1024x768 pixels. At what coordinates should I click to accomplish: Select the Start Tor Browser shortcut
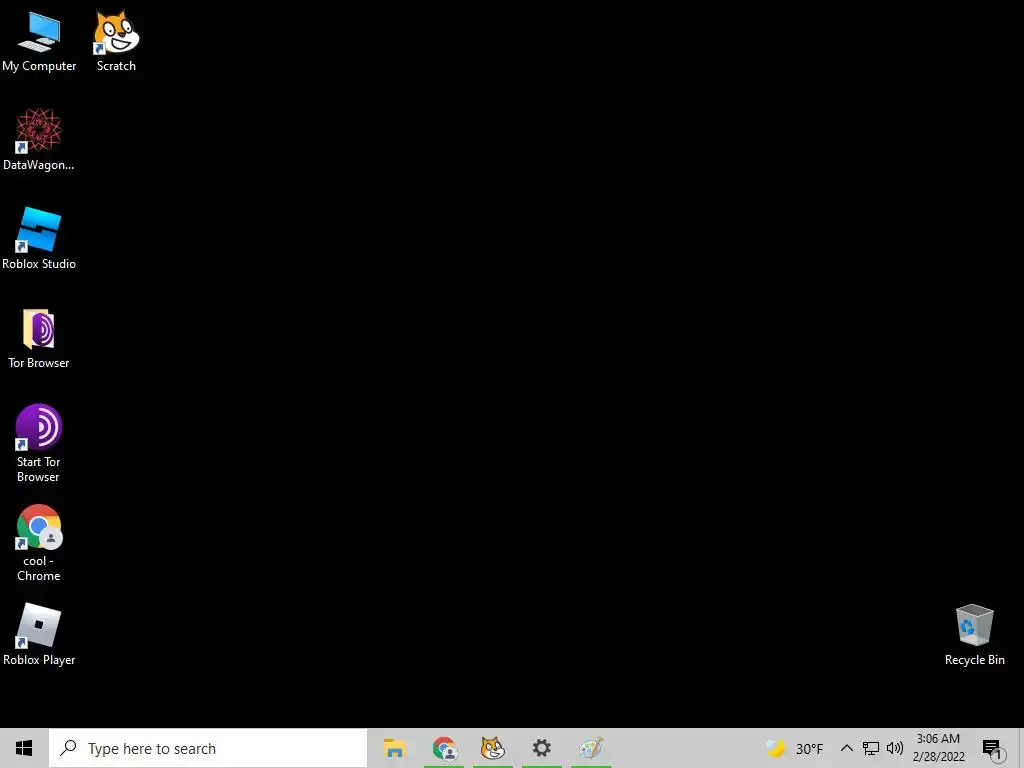click(x=39, y=444)
